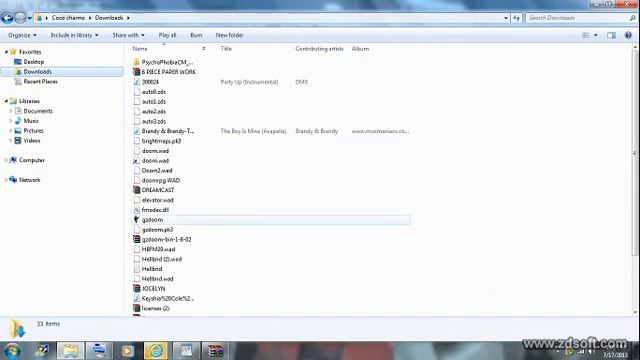Click the Back navigation arrow
Screen dimensions: 640x360
(x=7, y=18)
